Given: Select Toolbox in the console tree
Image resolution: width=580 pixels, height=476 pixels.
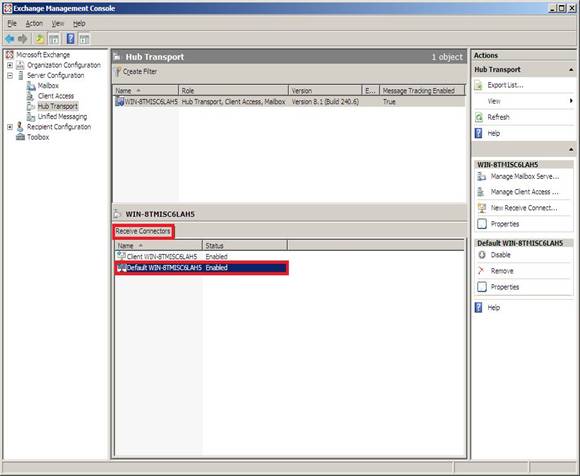Looking at the screenshot, I should (38, 137).
